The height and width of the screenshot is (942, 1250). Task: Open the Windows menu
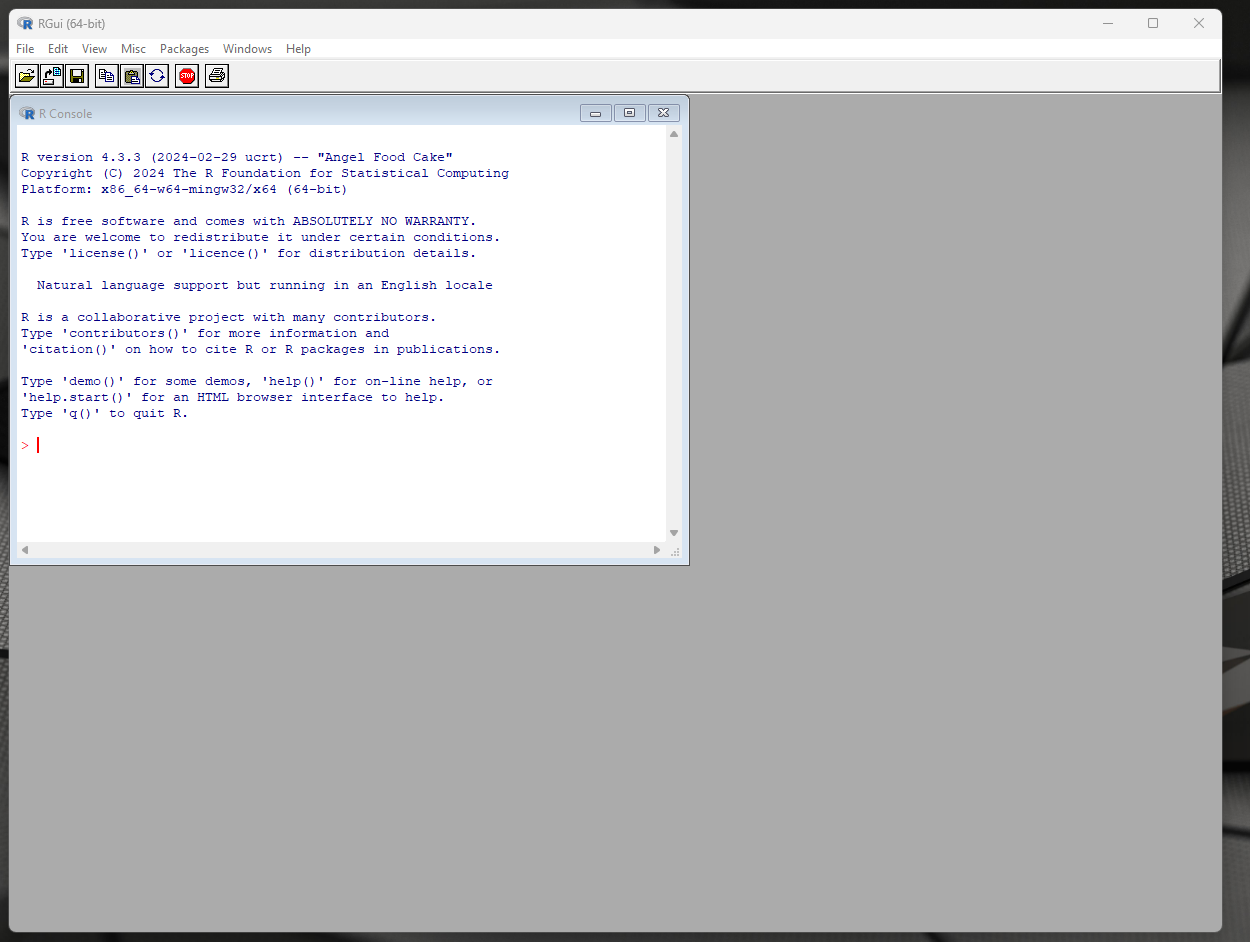coord(247,48)
